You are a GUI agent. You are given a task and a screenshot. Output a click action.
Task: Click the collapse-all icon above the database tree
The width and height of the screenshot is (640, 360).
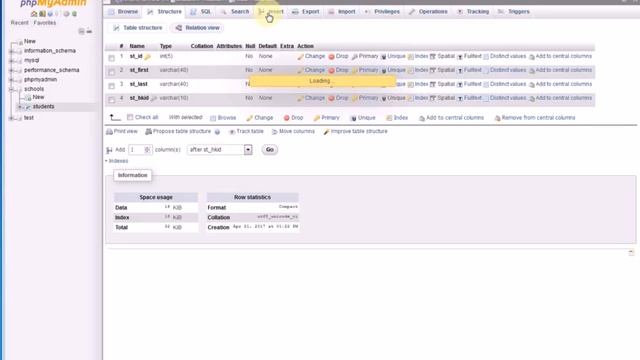click(81, 31)
